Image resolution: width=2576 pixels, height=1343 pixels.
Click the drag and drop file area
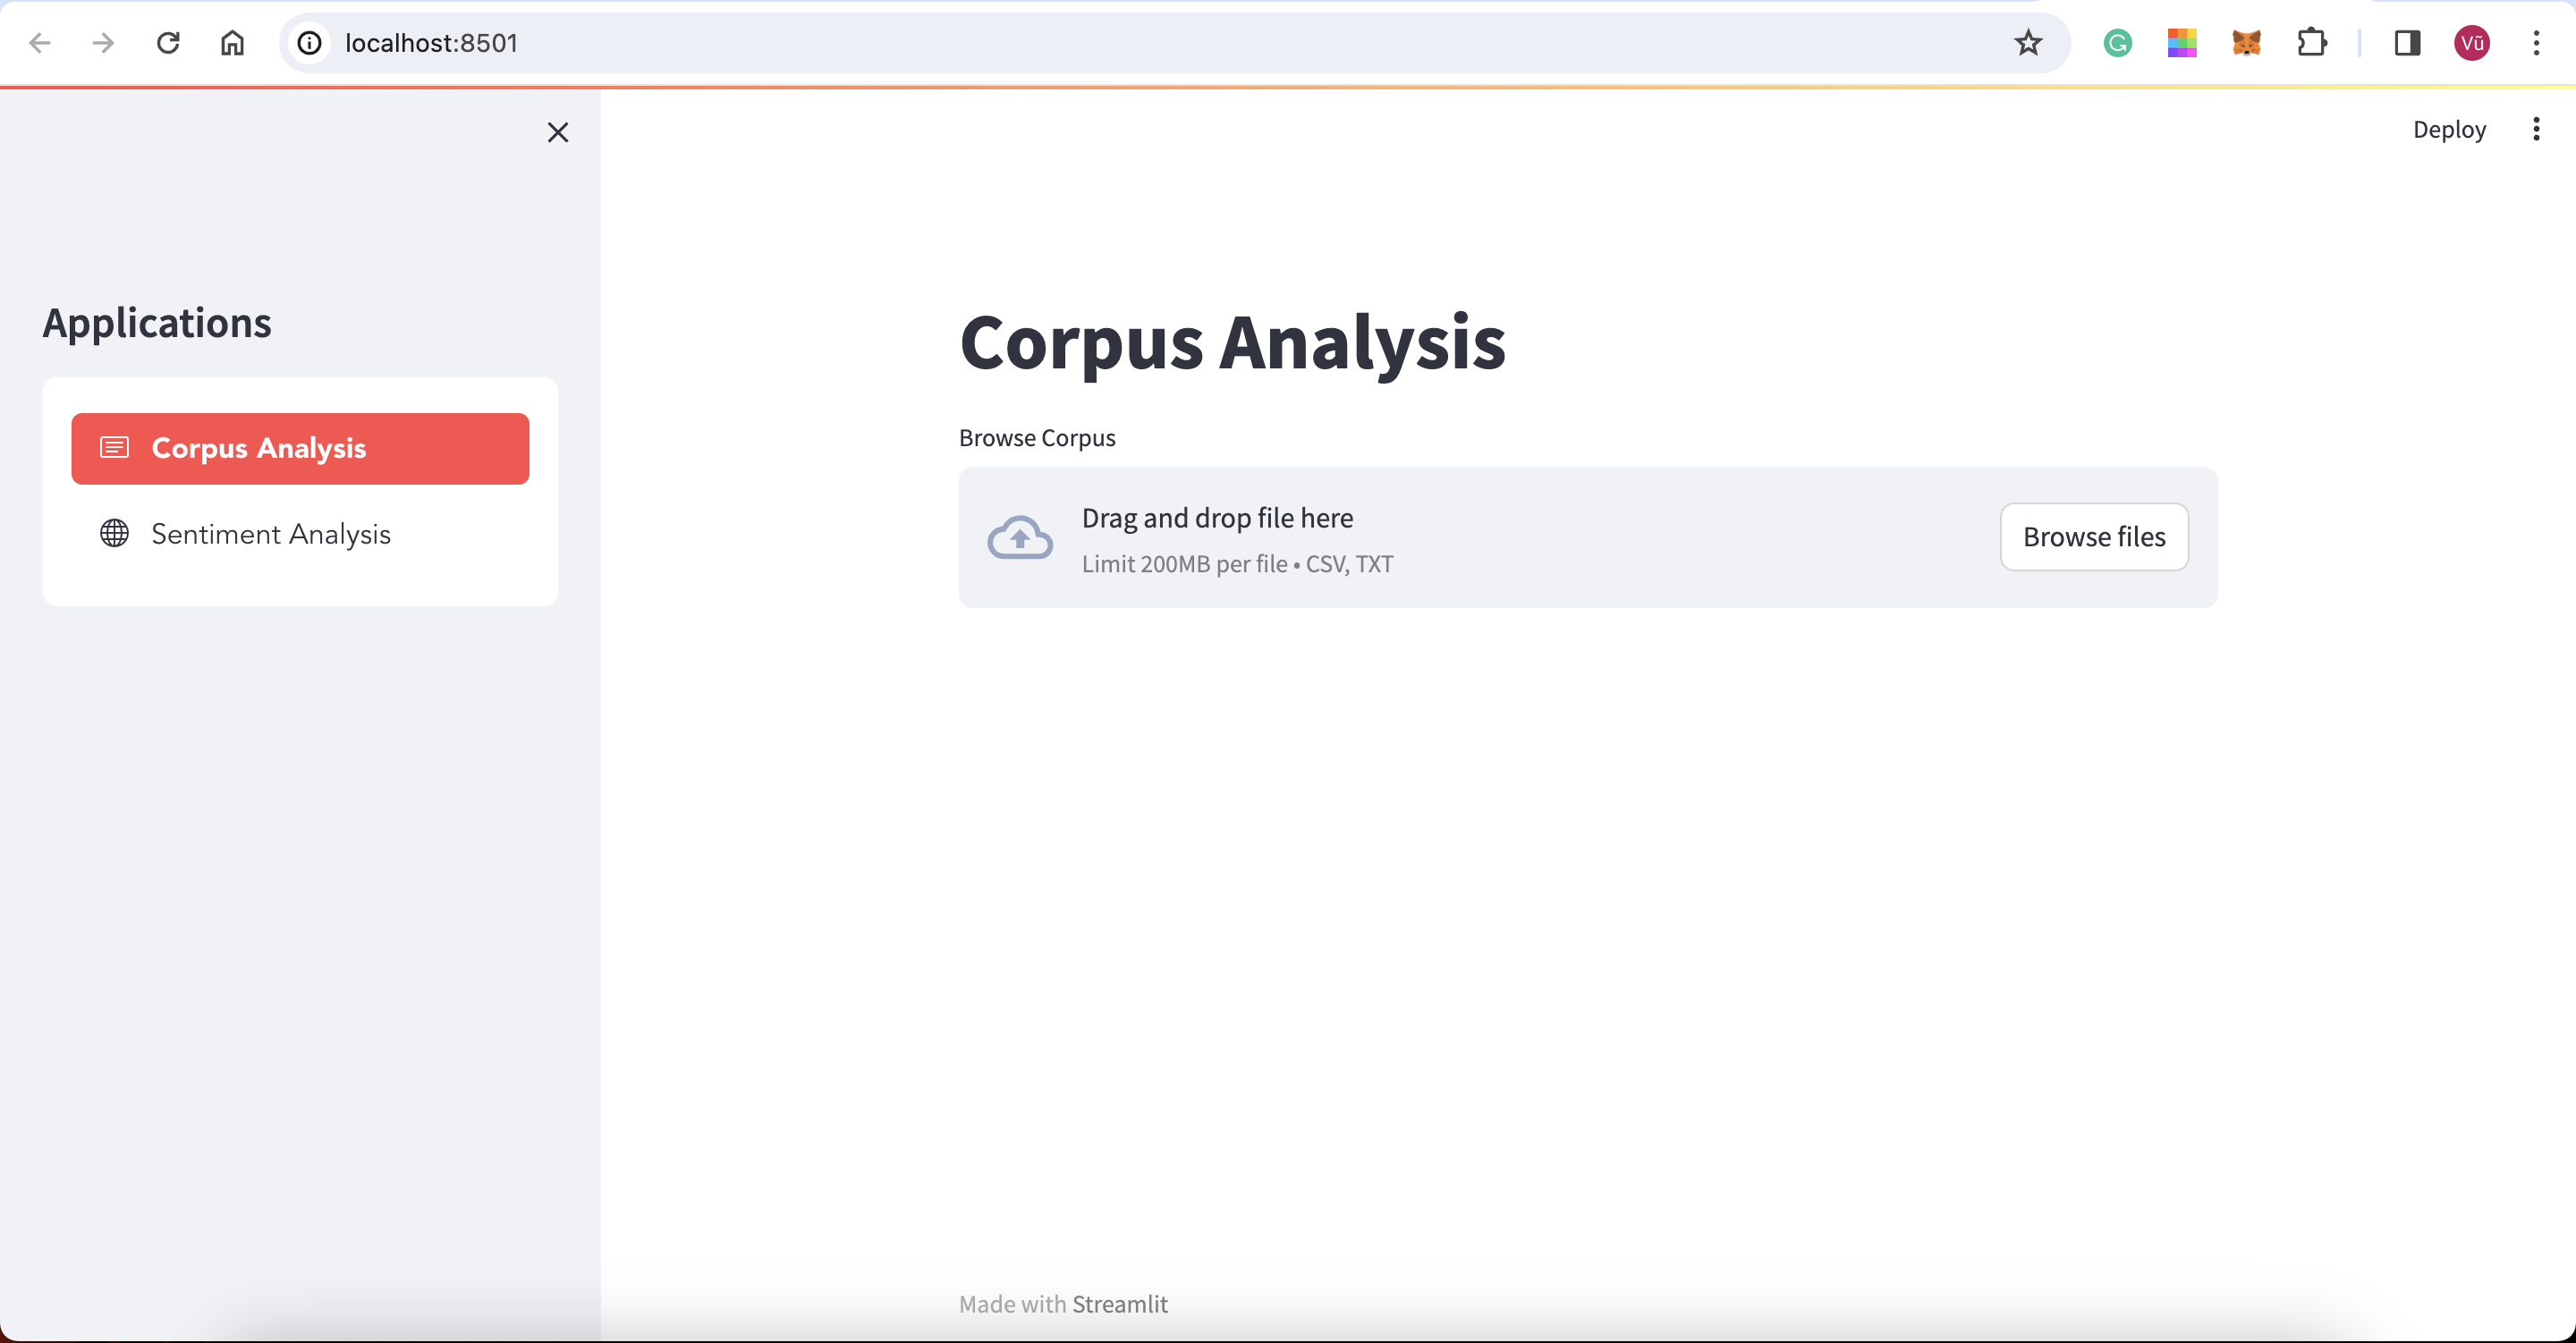pos(1500,537)
